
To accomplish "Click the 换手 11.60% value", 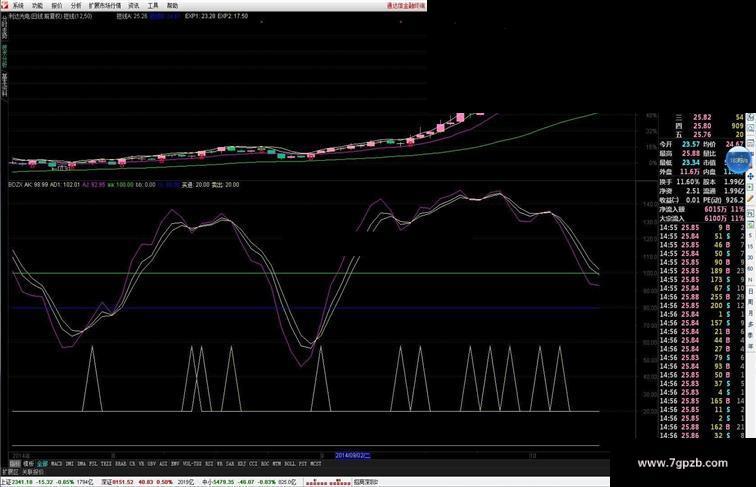I will [x=688, y=182].
